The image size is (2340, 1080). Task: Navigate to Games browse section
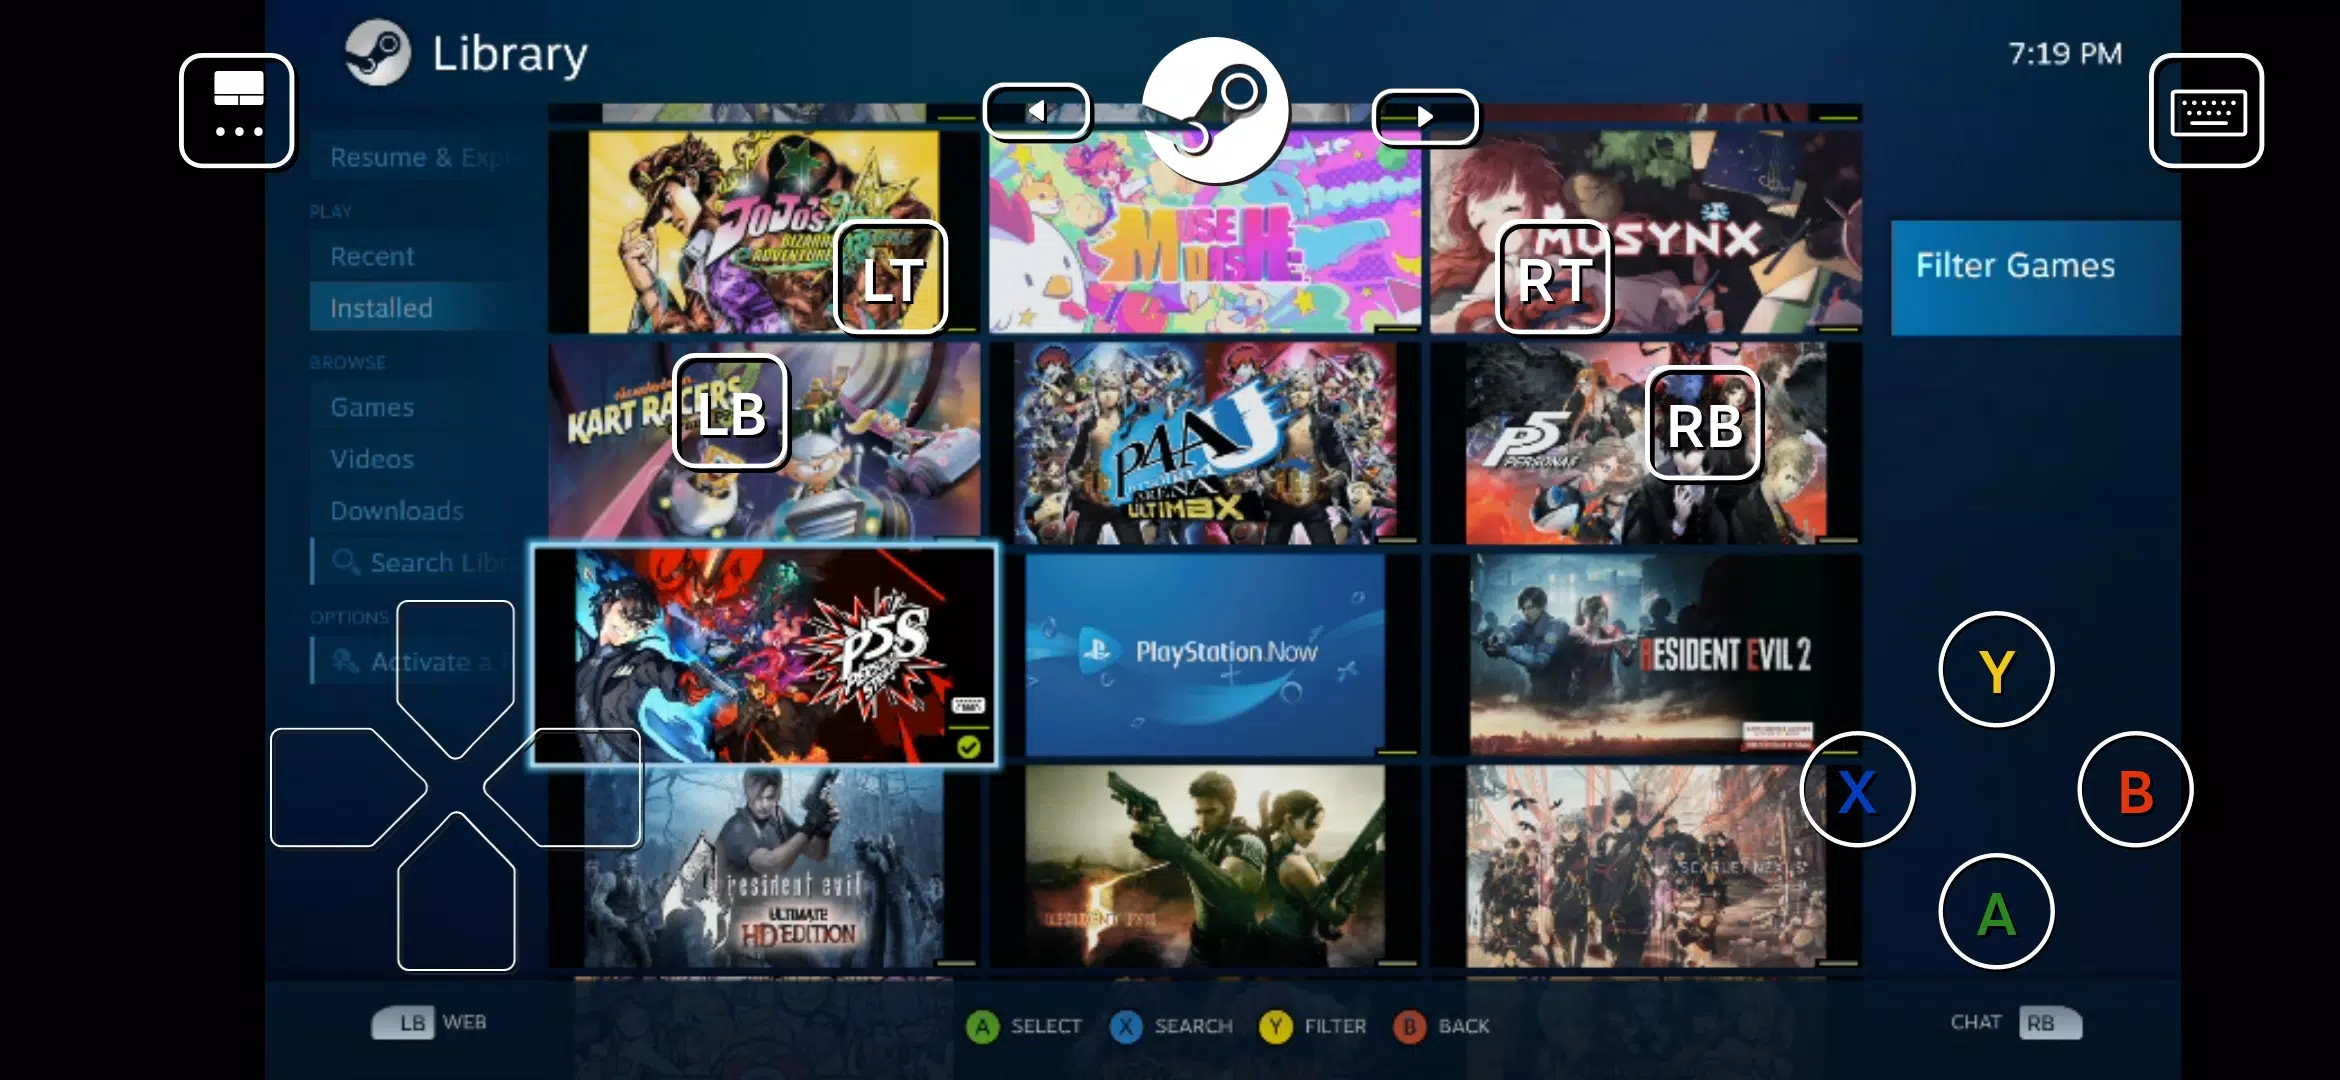click(370, 406)
